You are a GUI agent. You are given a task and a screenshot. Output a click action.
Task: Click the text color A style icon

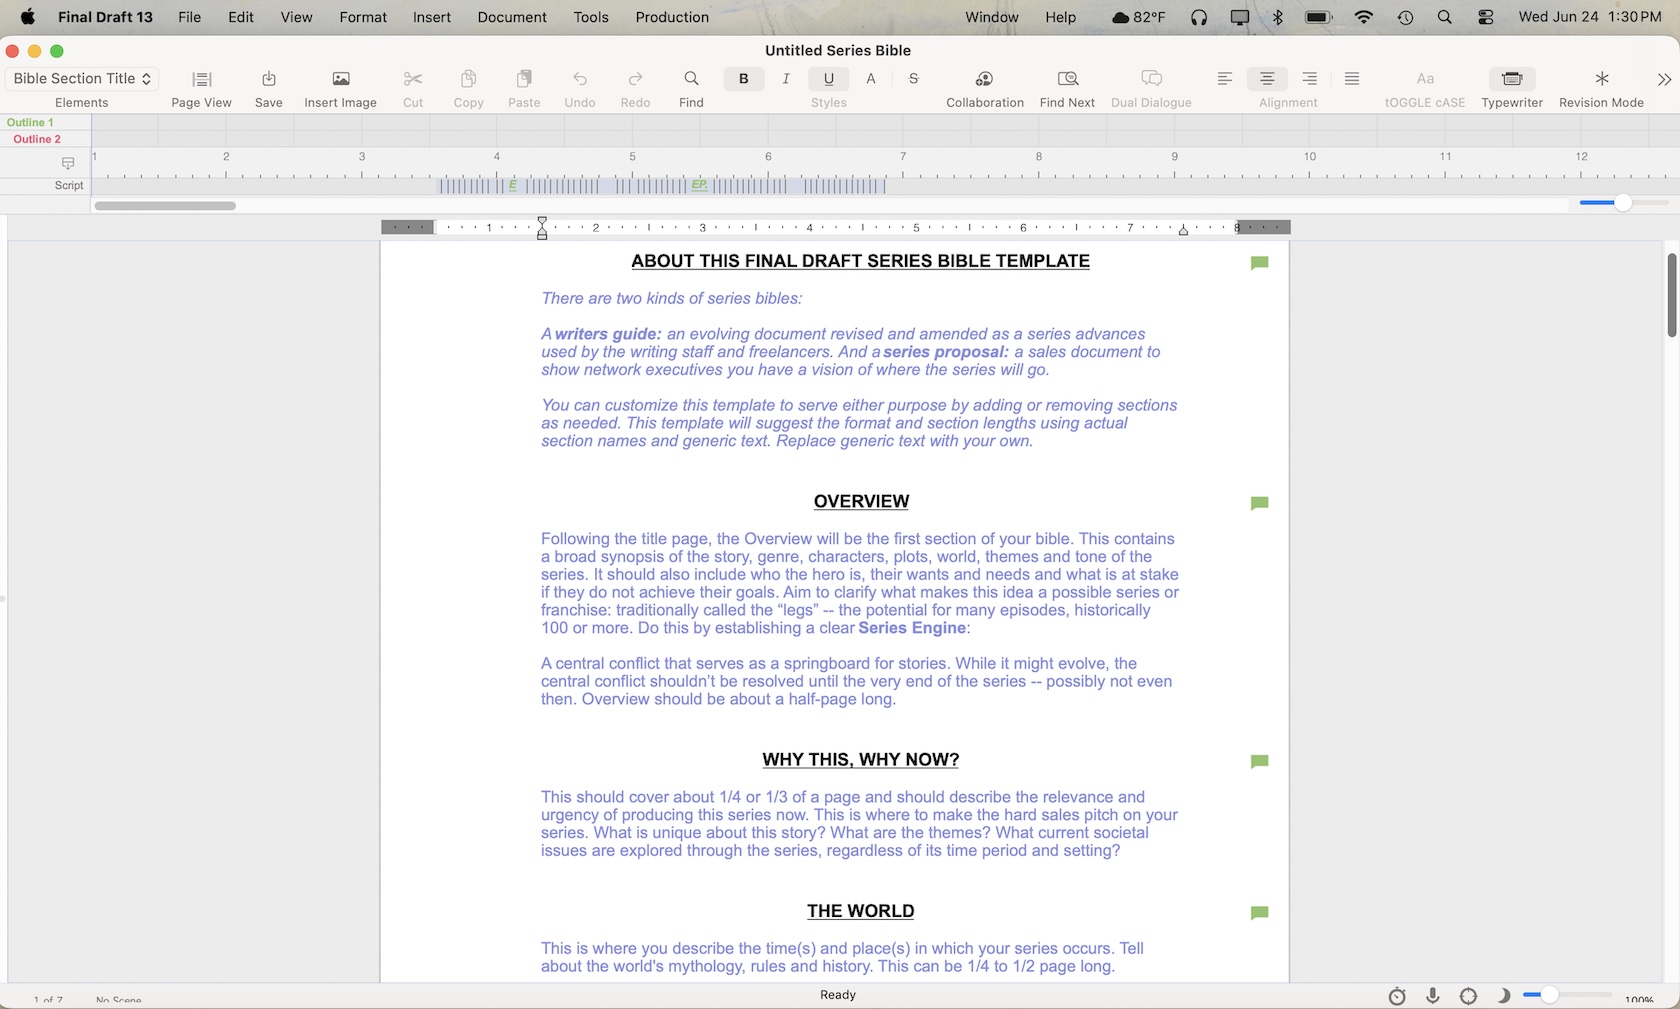click(x=871, y=79)
